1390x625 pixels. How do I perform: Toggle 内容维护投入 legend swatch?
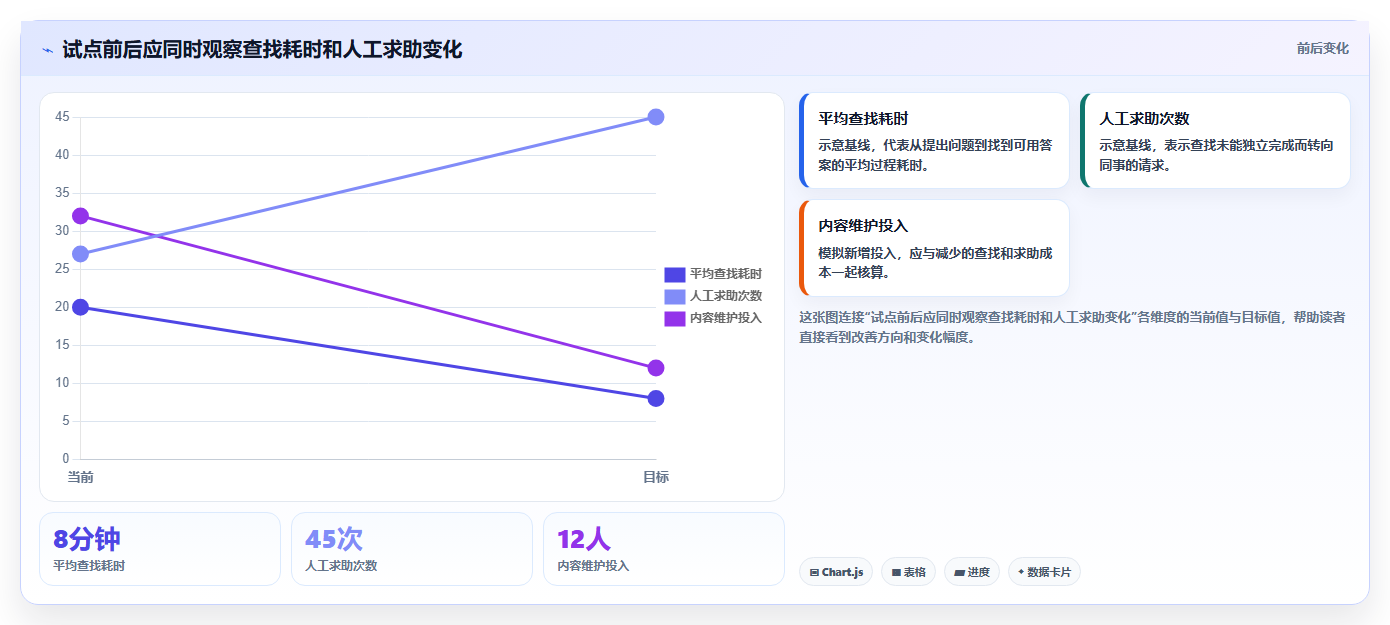(675, 318)
